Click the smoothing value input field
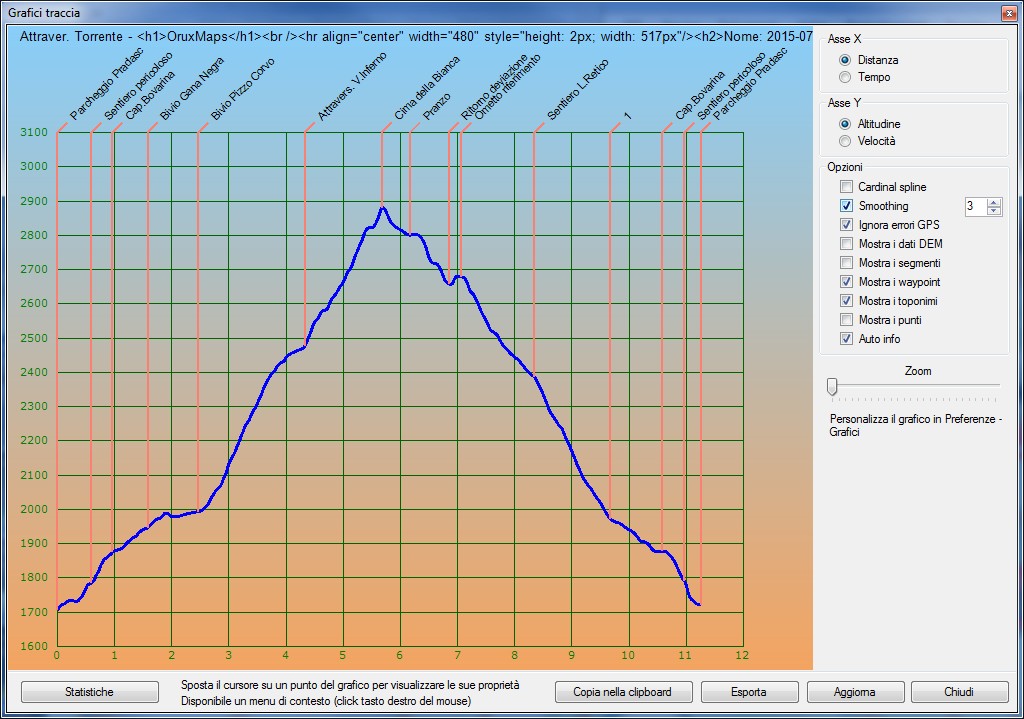1024x719 pixels. pyautogui.click(x=975, y=206)
